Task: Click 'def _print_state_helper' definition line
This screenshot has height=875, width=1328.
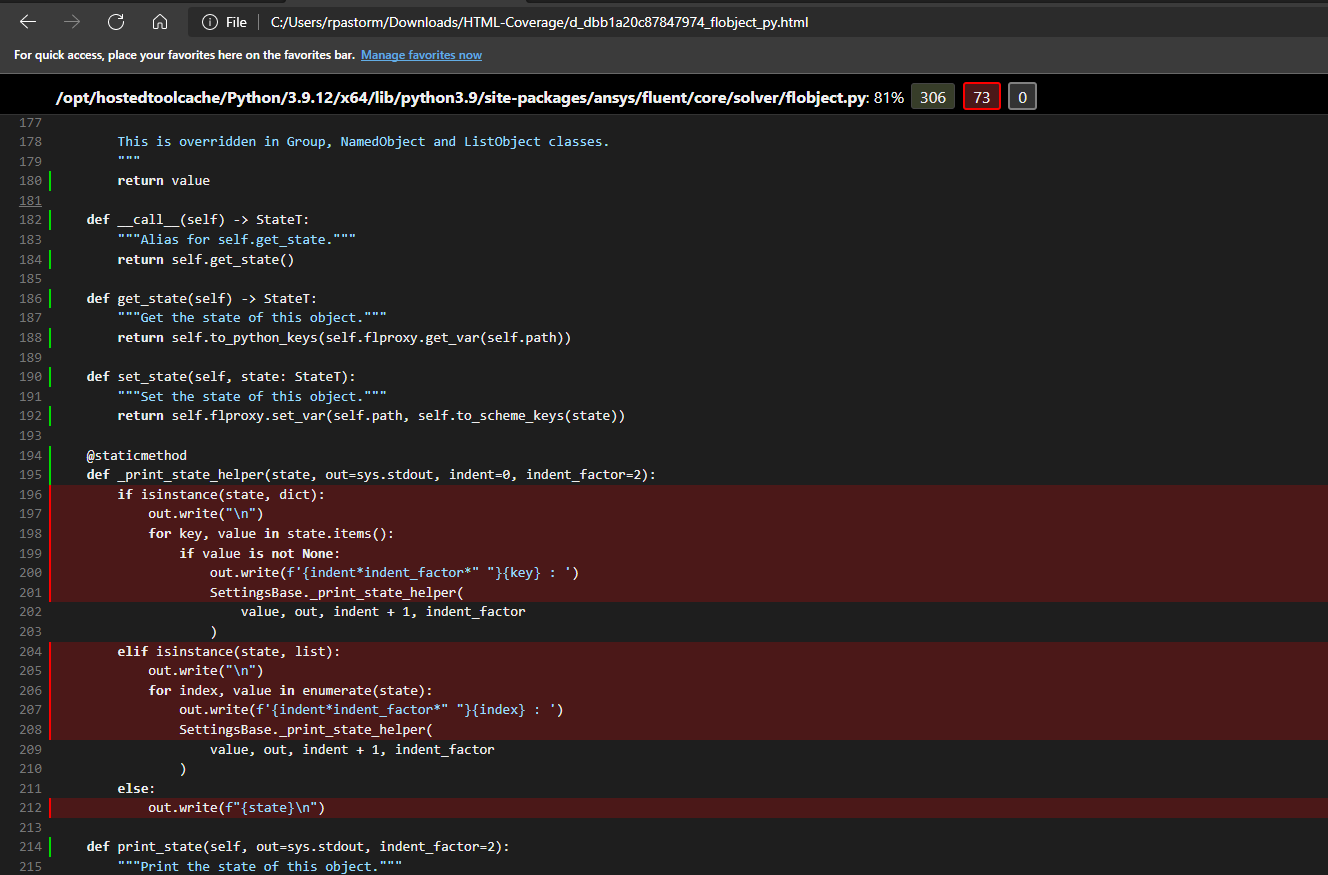Action: coord(371,475)
